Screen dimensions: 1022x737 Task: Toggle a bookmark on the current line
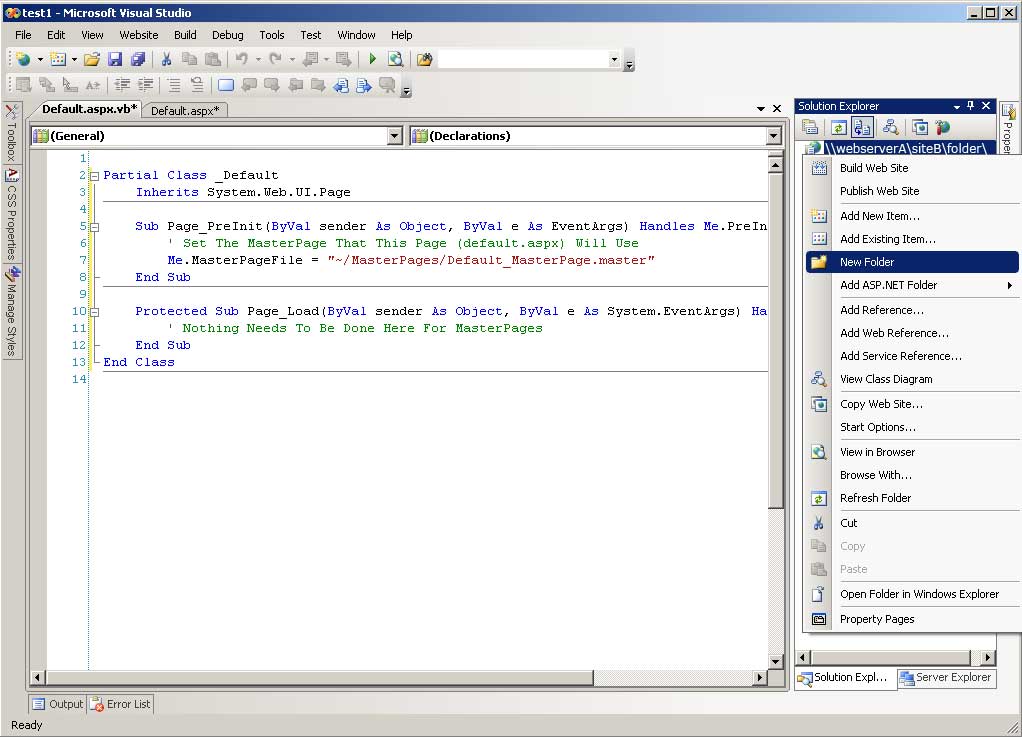[x=226, y=85]
